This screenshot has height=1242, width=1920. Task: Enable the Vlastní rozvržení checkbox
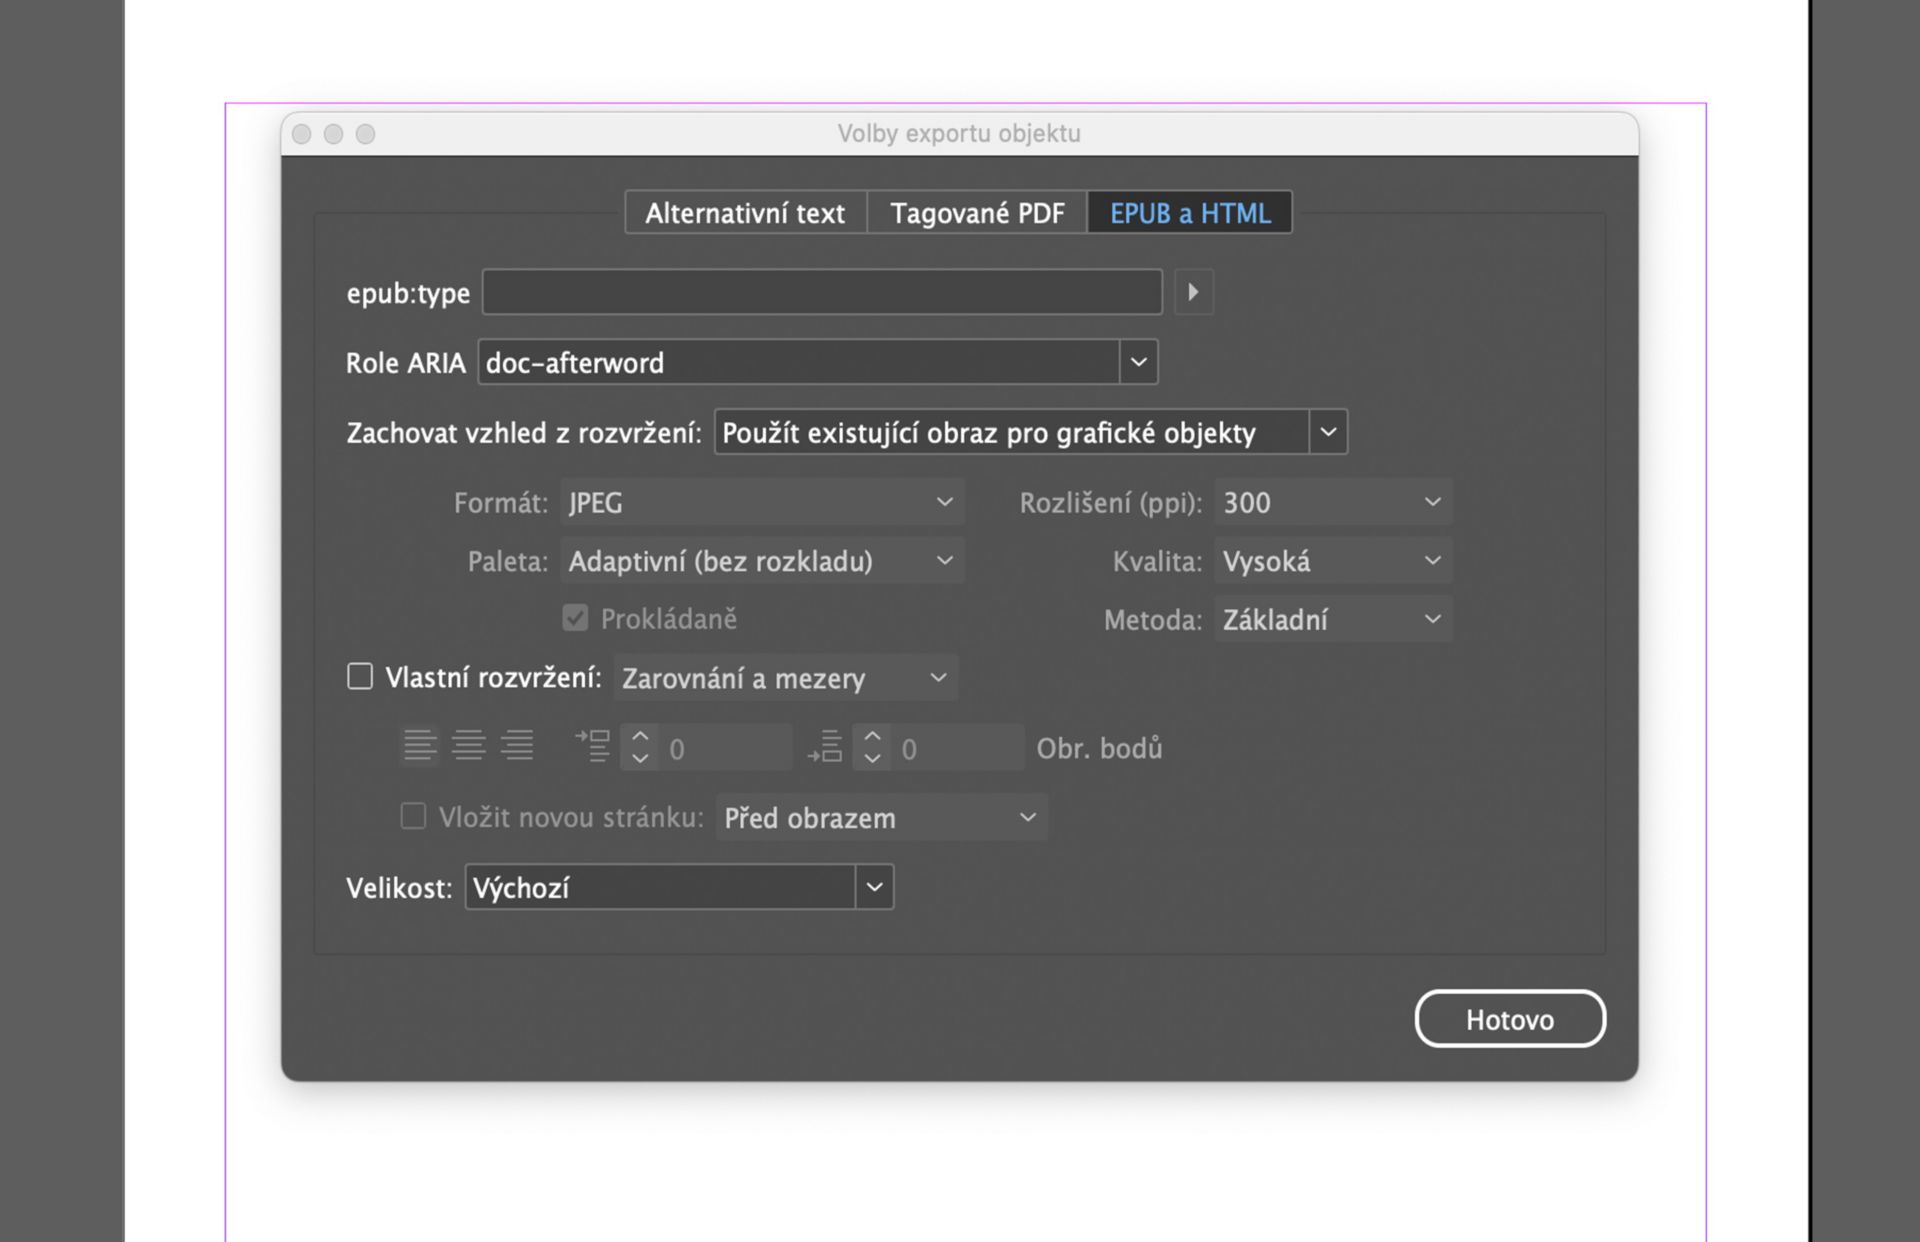click(x=359, y=677)
